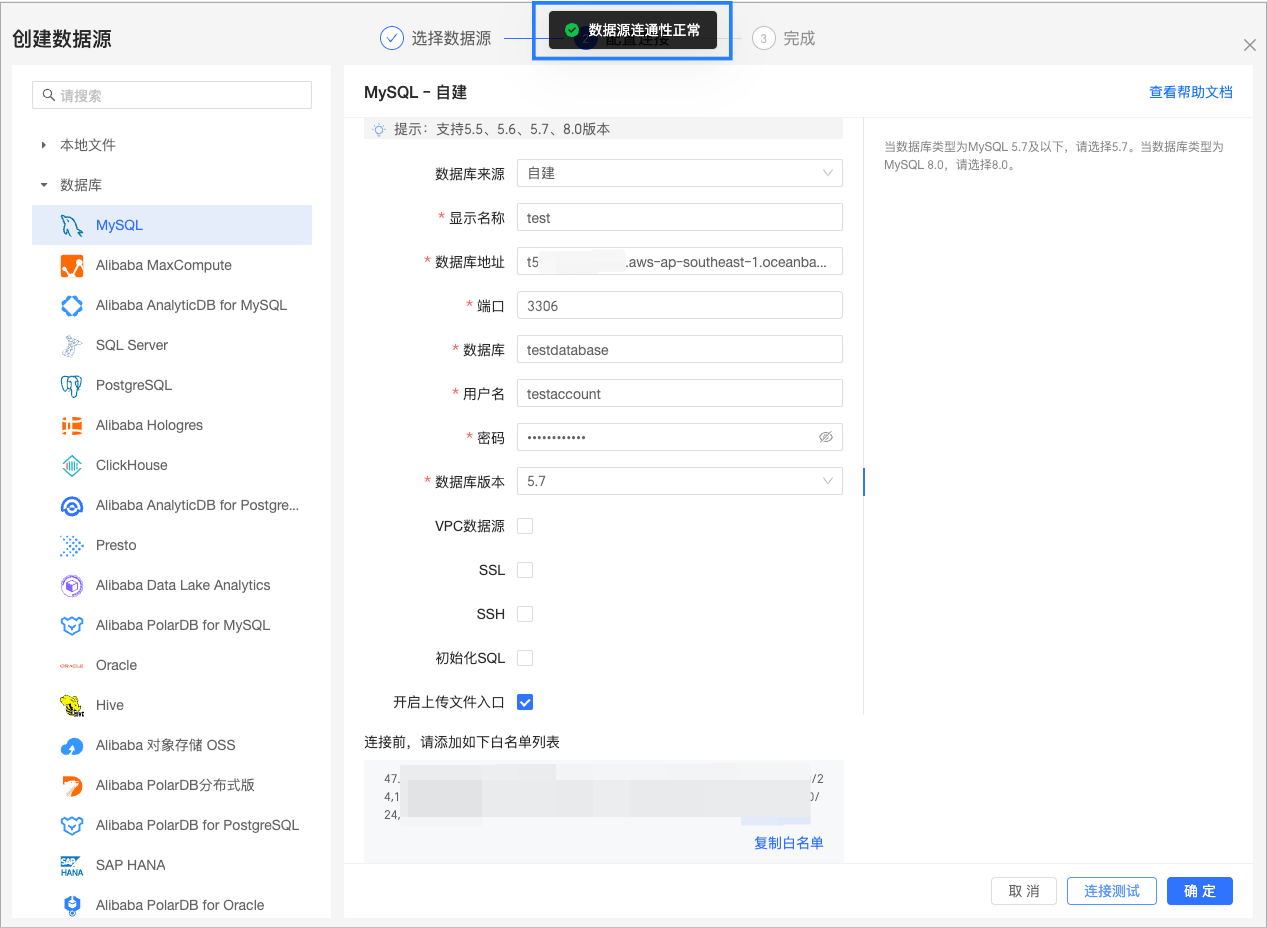1267x928 pixels.
Task: Enable the VPC数据源 checkbox
Action: (x=525, y=526)
